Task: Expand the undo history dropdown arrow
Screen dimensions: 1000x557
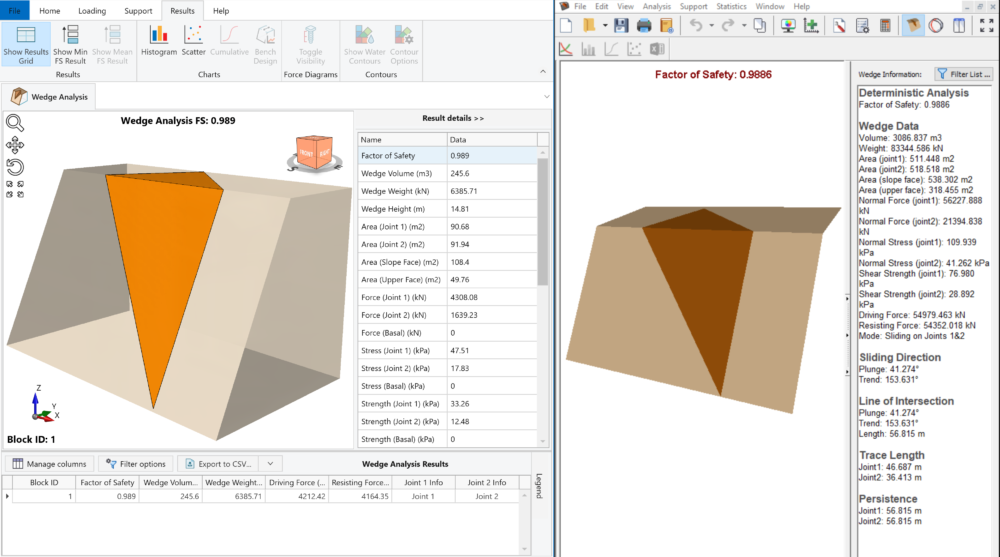Action: pyautogui.click(x=711, y=25)
